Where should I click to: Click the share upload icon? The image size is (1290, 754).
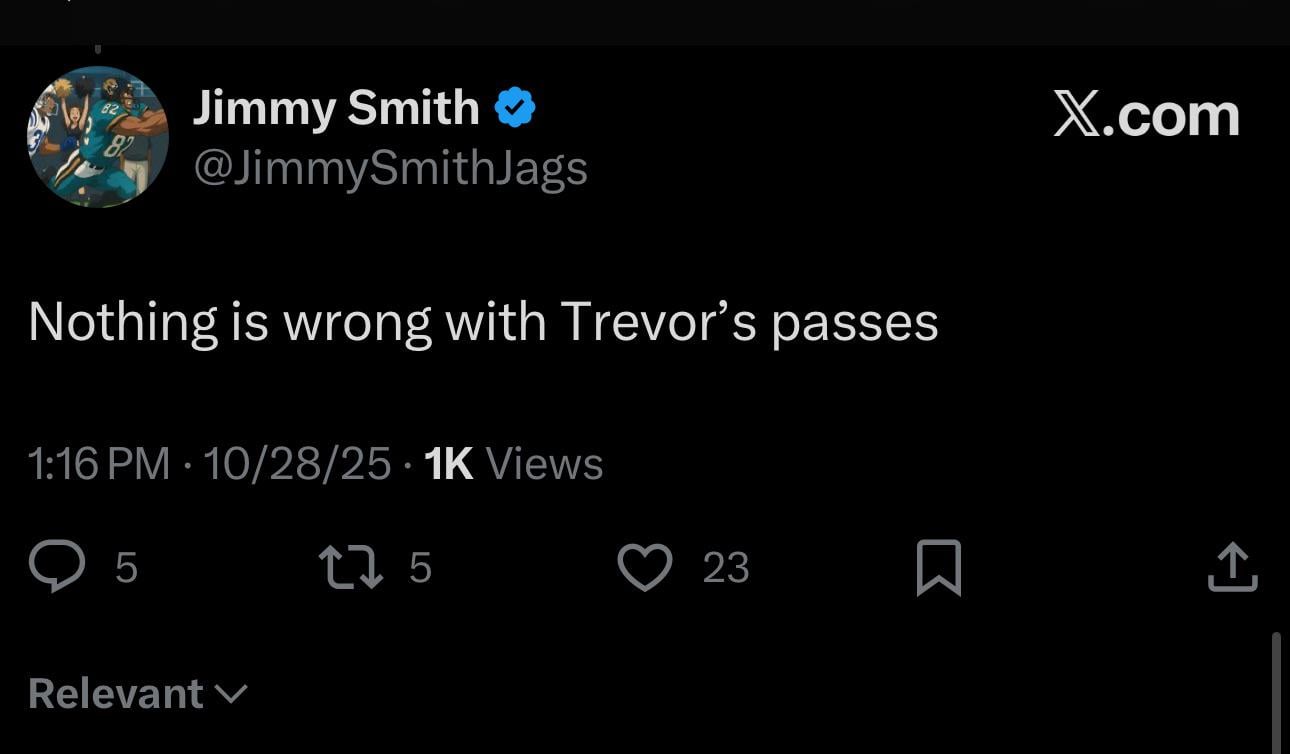tap(1231, 567)
